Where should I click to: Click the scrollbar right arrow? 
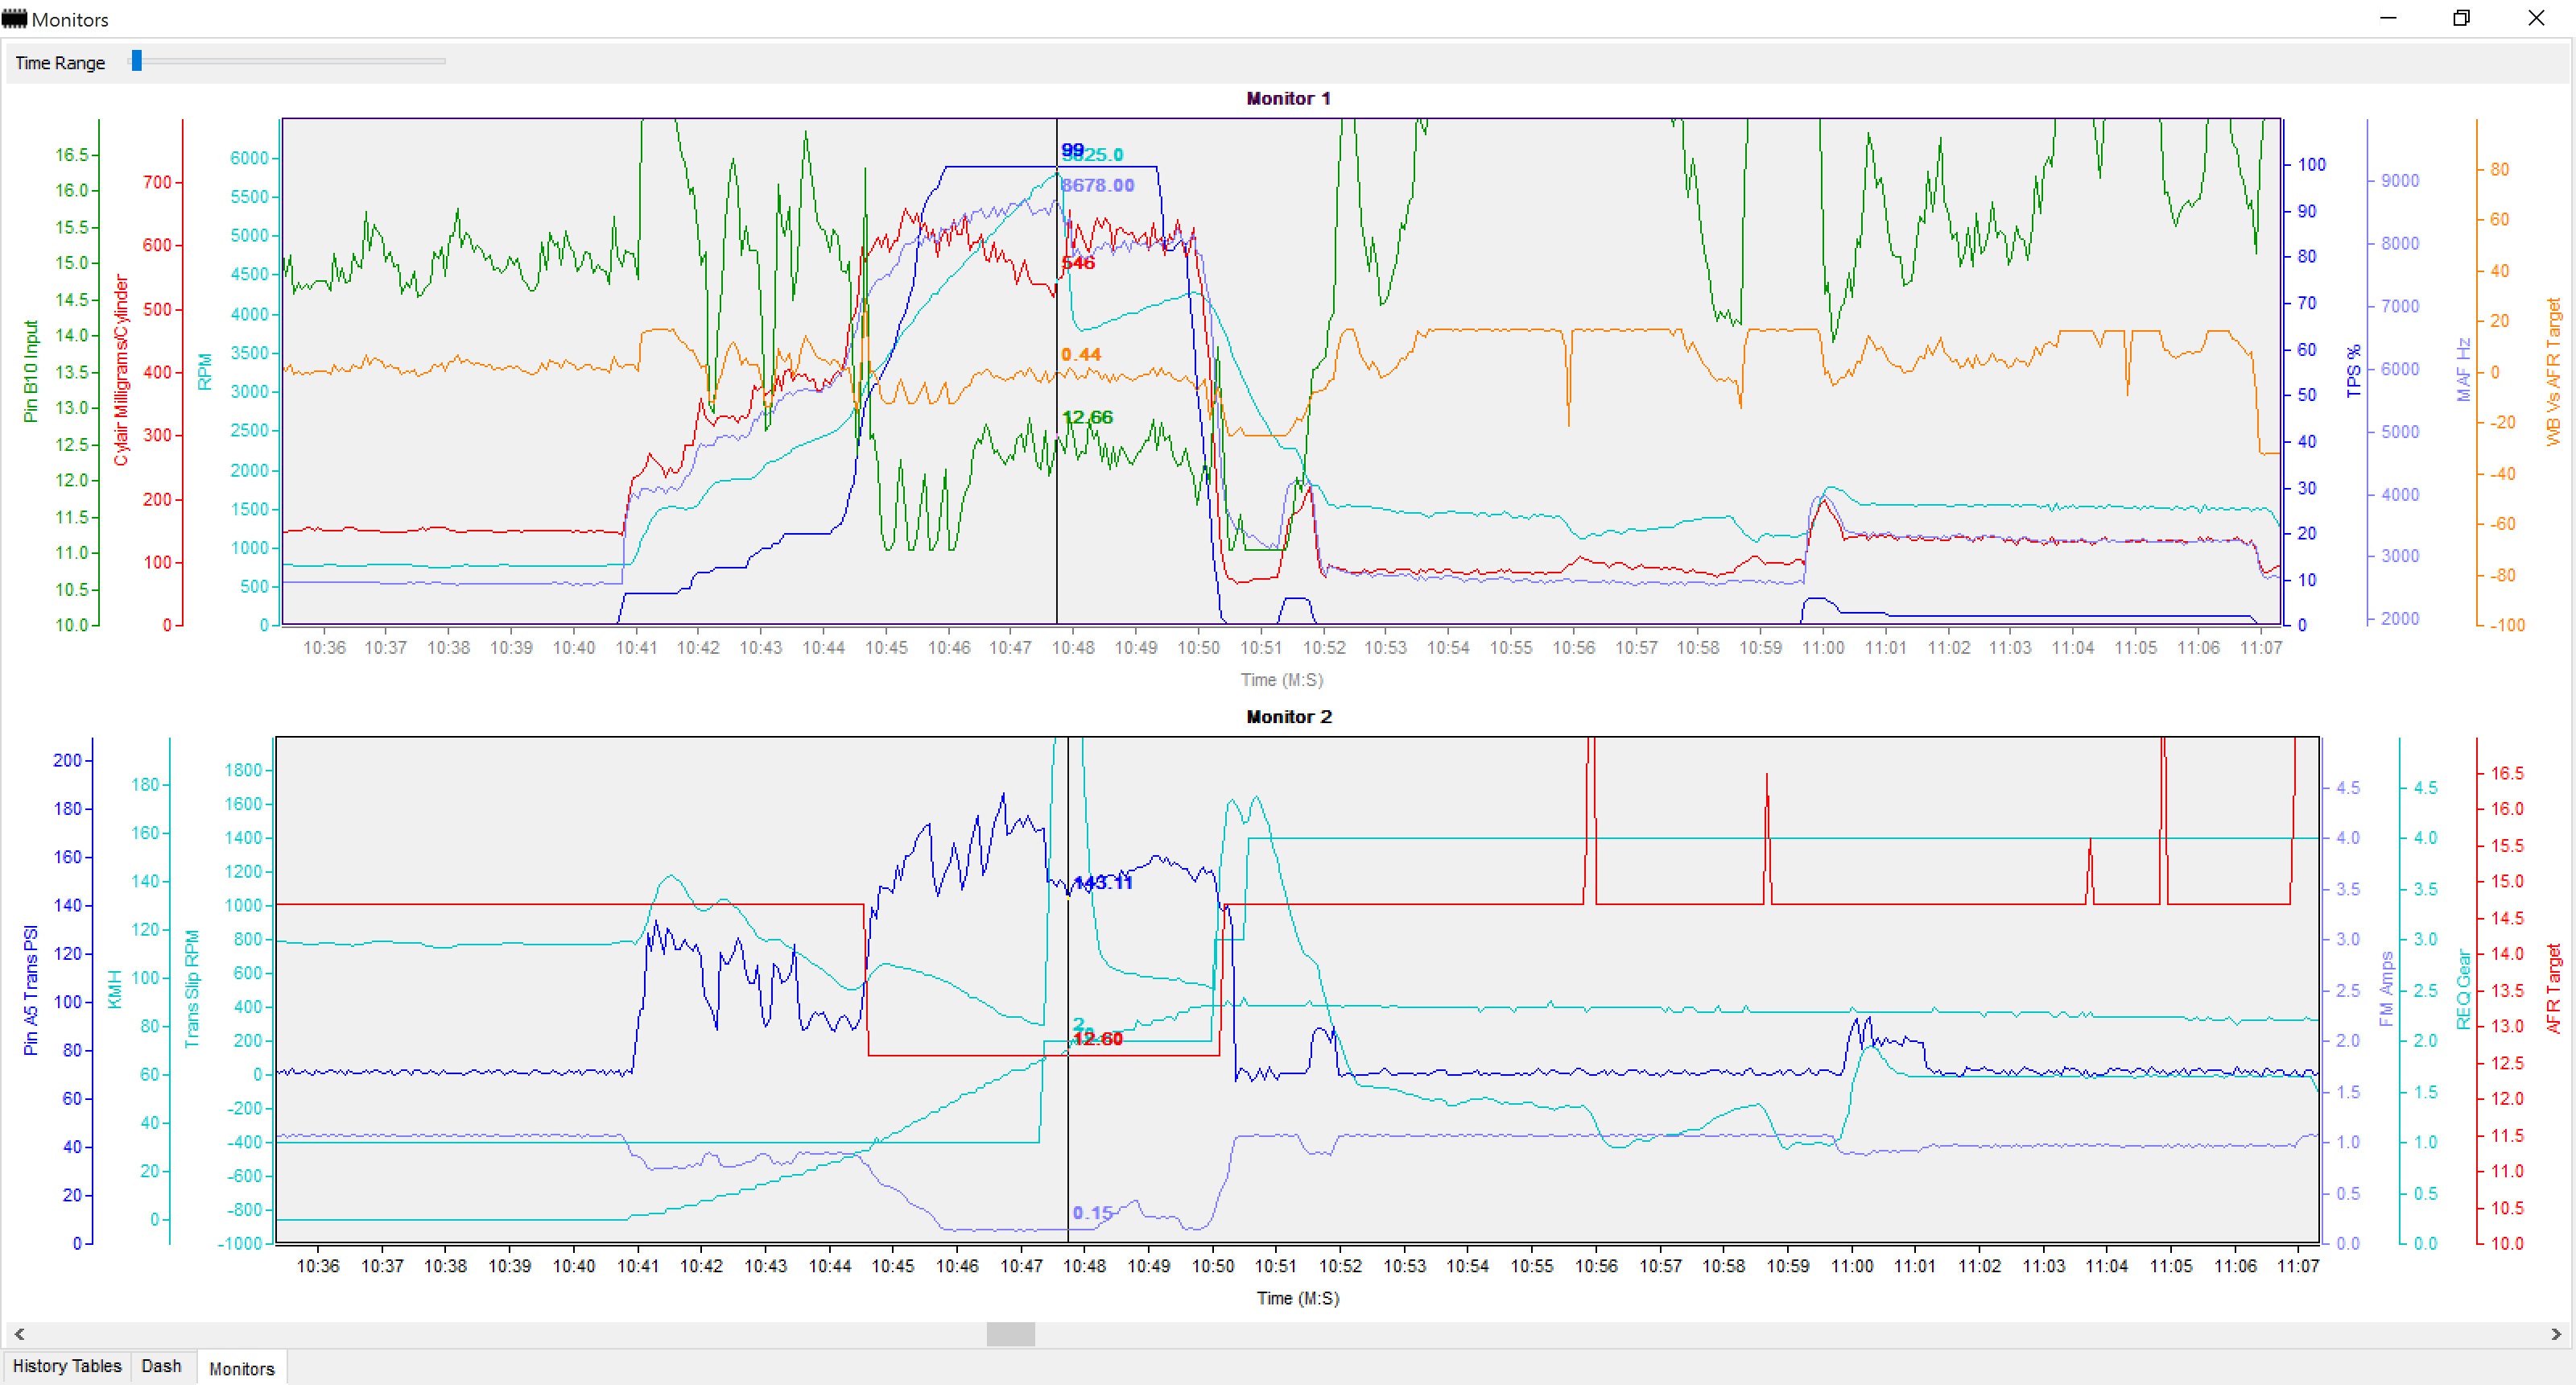point(2556,1334)
